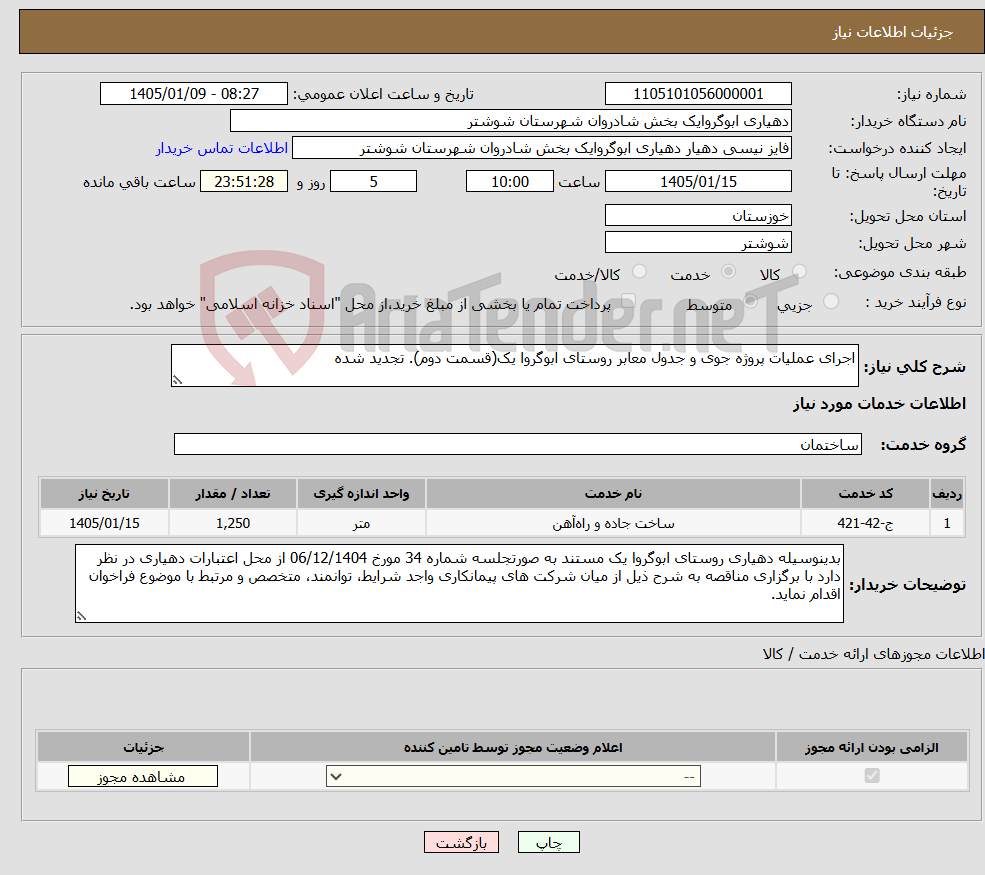The height and width of the screenshot is (875, 985).
Task: Click the تاریخ نیاز column header
Action: [x=104, y=494]
